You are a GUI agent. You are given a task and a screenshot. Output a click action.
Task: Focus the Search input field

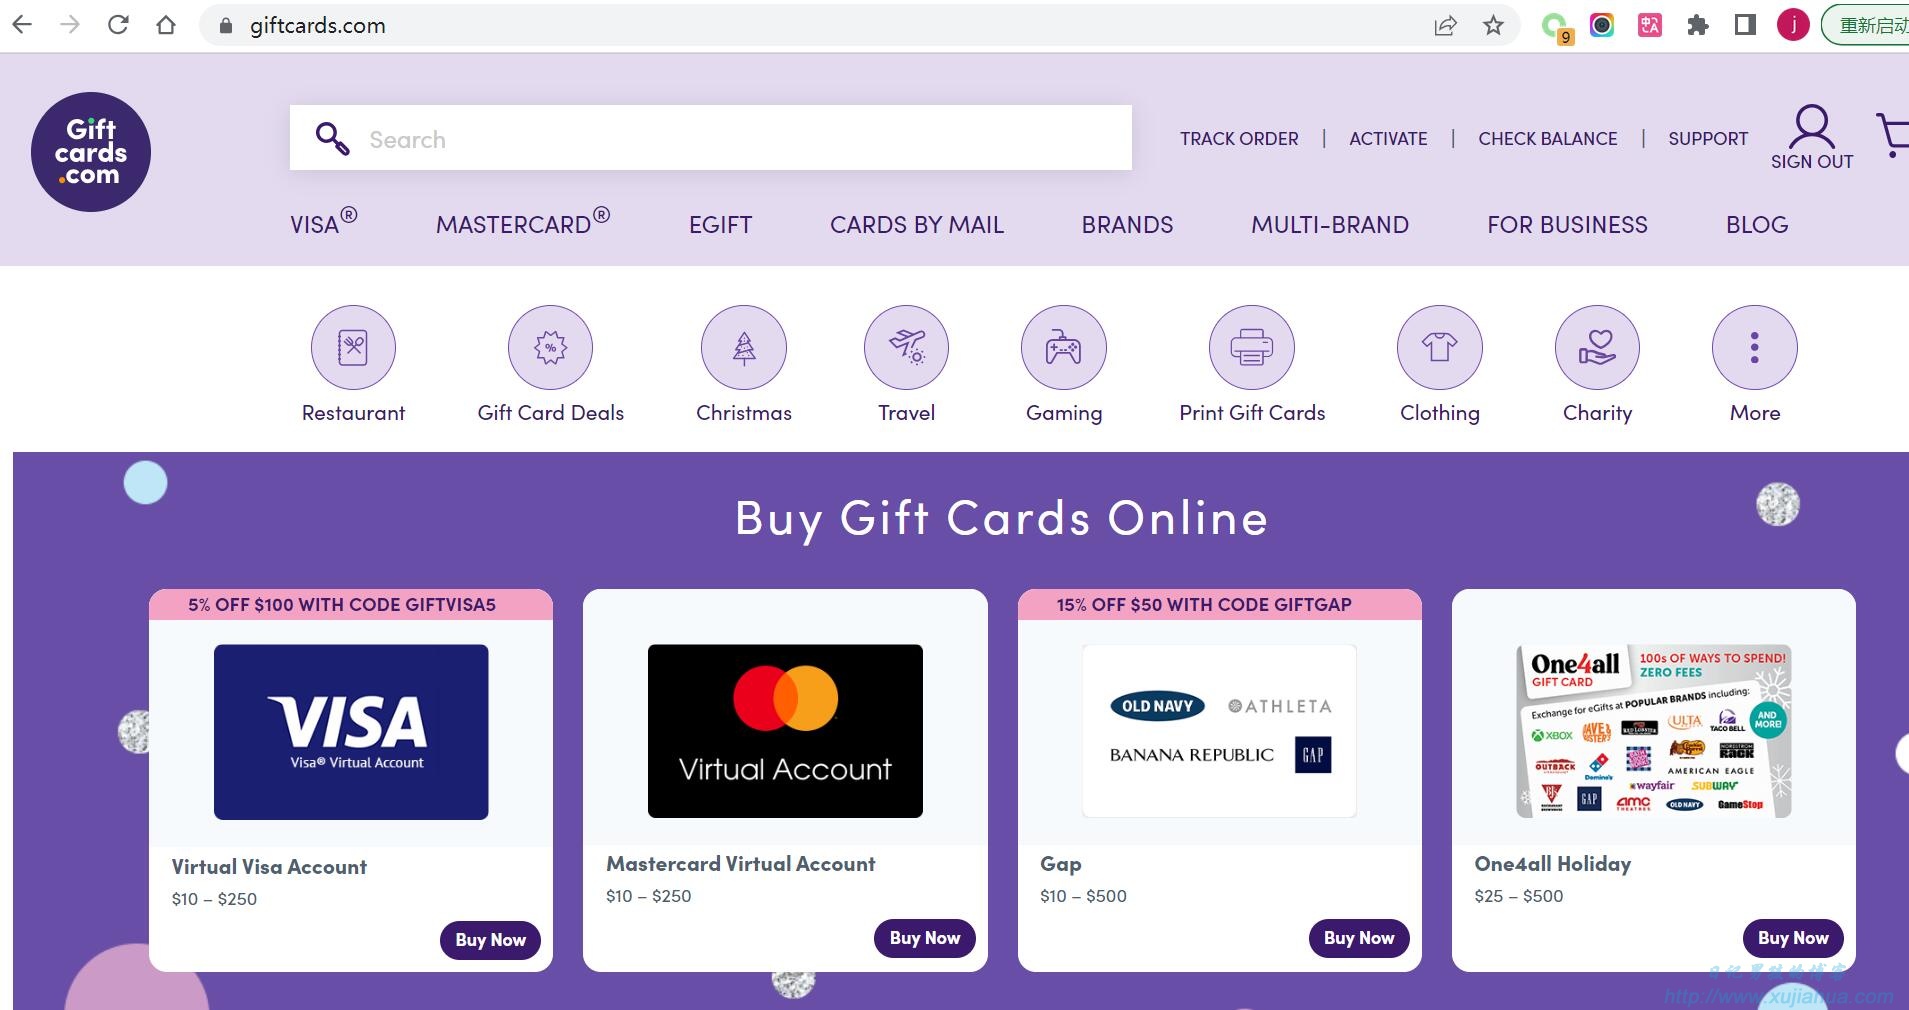[x=711, y=138]
